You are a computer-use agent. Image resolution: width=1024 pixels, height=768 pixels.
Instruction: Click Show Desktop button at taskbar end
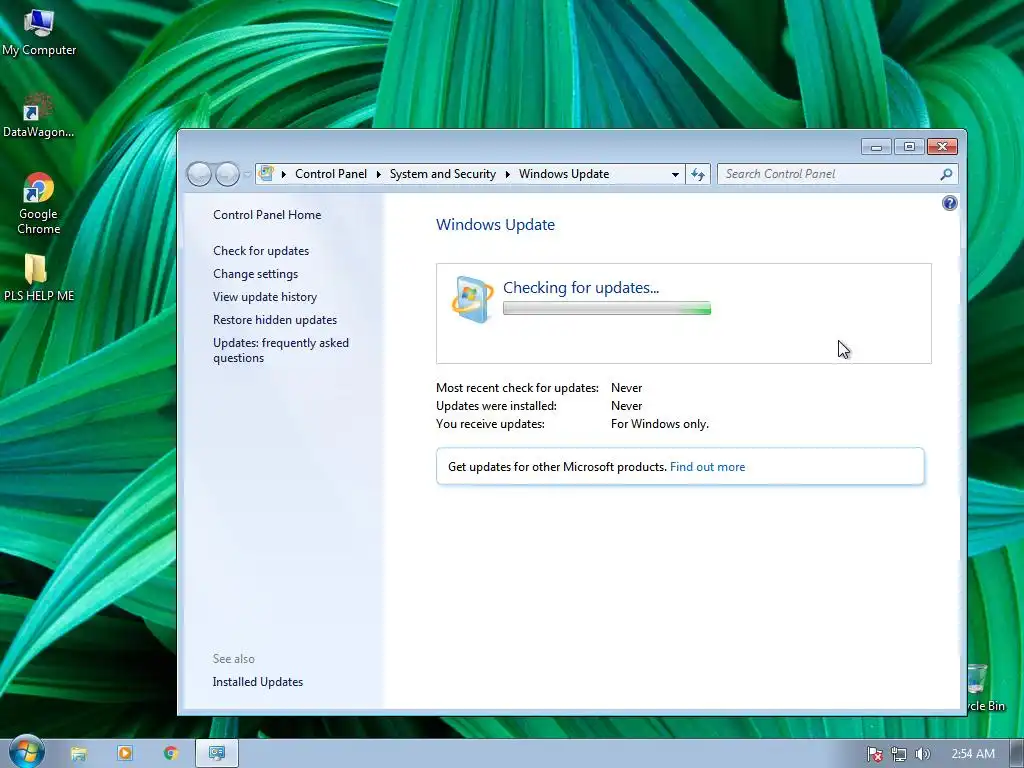click(1017, 754)
